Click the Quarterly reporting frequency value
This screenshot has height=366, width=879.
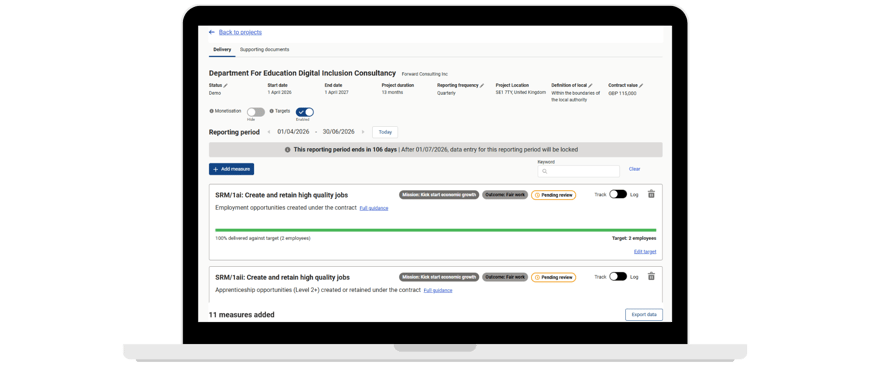[x=446, y=93]
